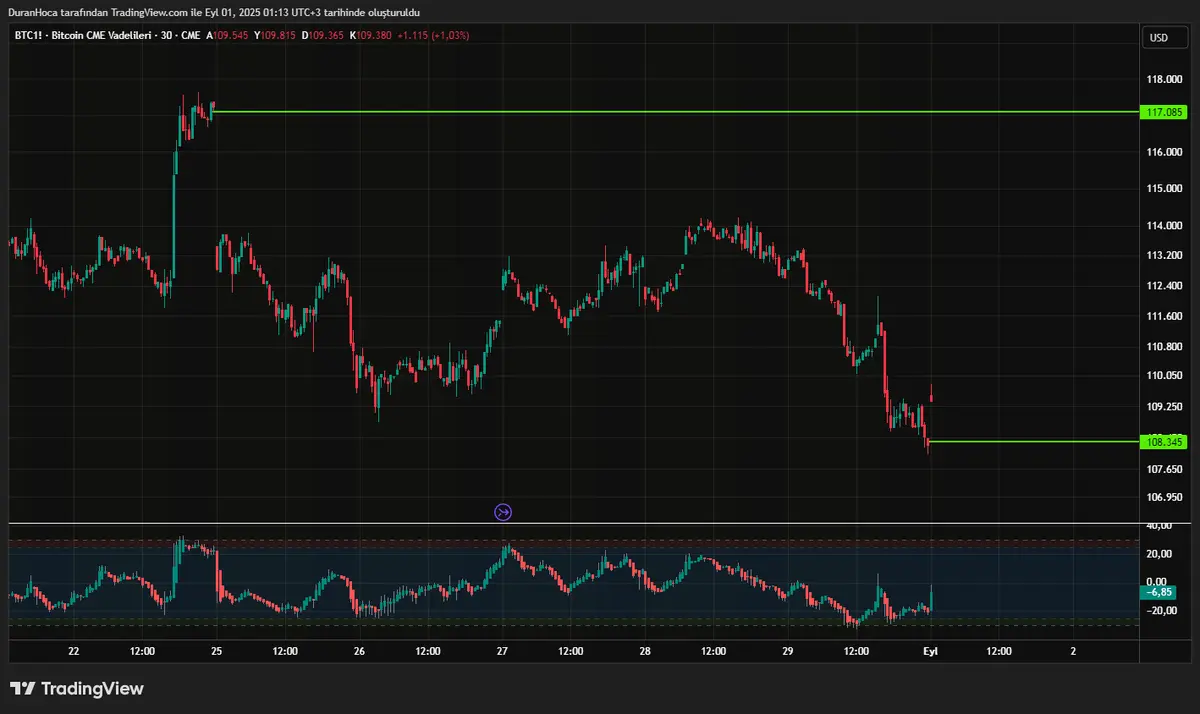
Task: Click the 112.400 price axis label
Action: click(1165, 286)
